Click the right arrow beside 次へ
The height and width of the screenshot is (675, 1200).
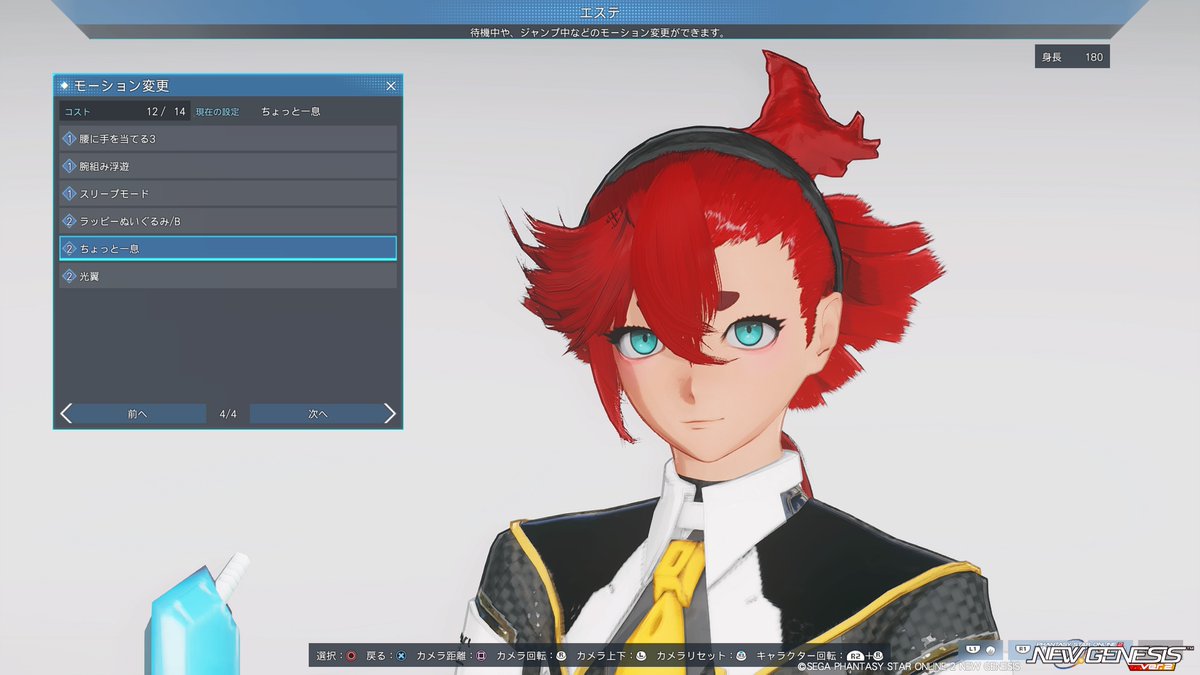[x=390, y=414]
